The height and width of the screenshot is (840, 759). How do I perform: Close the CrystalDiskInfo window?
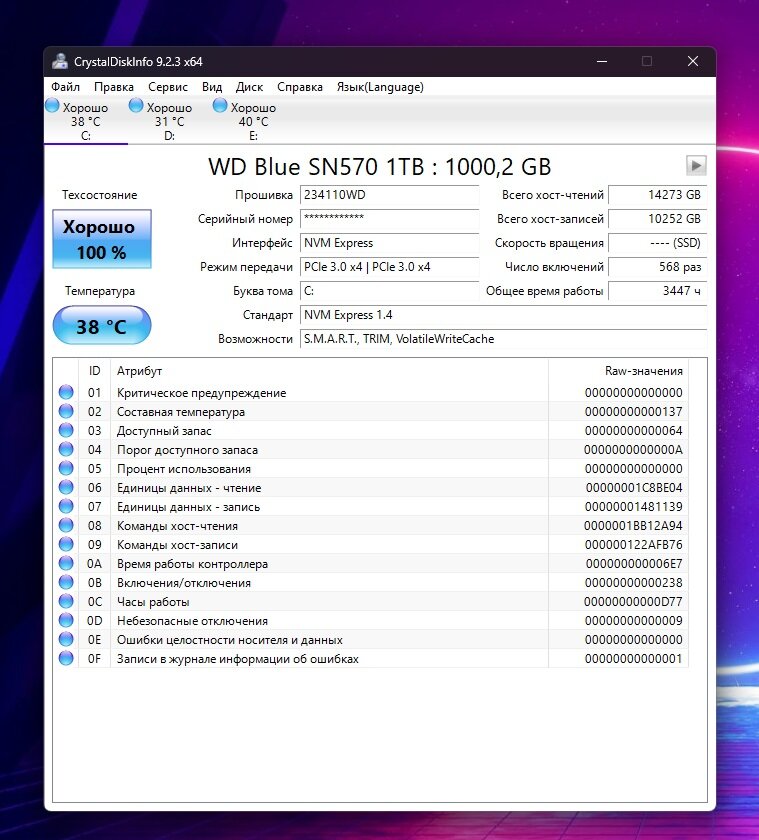pyautogui.click(x=693, y=61)
